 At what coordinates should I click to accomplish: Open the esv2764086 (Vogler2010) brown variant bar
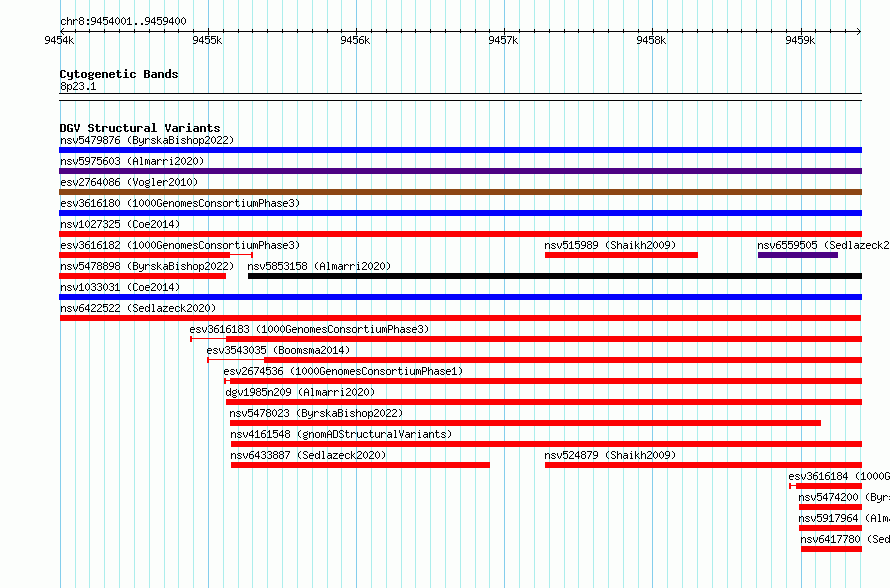460,192
